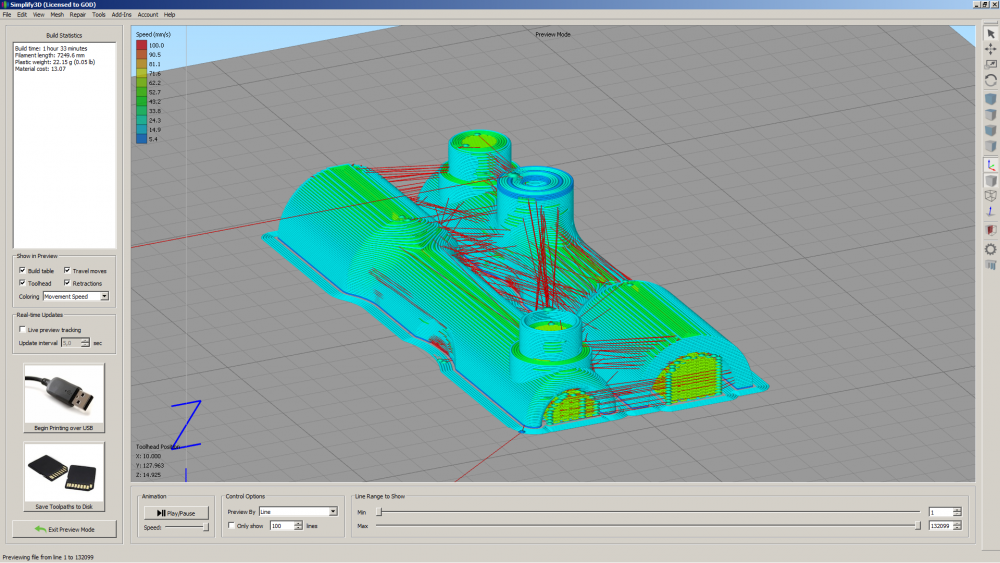This screenshot has width=1000, height=563.
Task: Click the circular-arrow rotate tool
Action: [x=990, y=80]
